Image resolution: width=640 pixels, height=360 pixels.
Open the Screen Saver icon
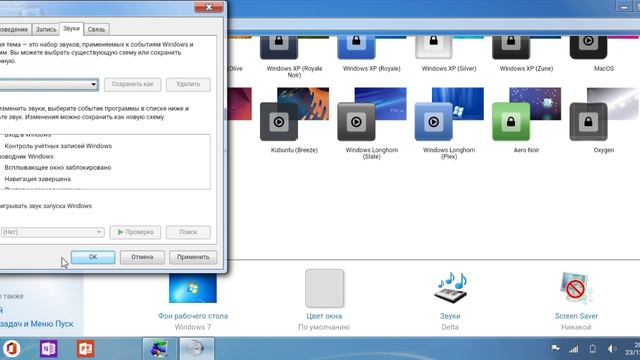pos(576,288)
